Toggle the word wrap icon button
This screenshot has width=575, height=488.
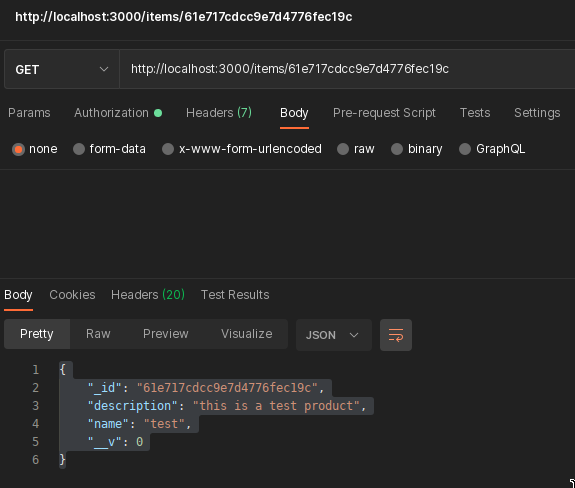tap(396, 335)
